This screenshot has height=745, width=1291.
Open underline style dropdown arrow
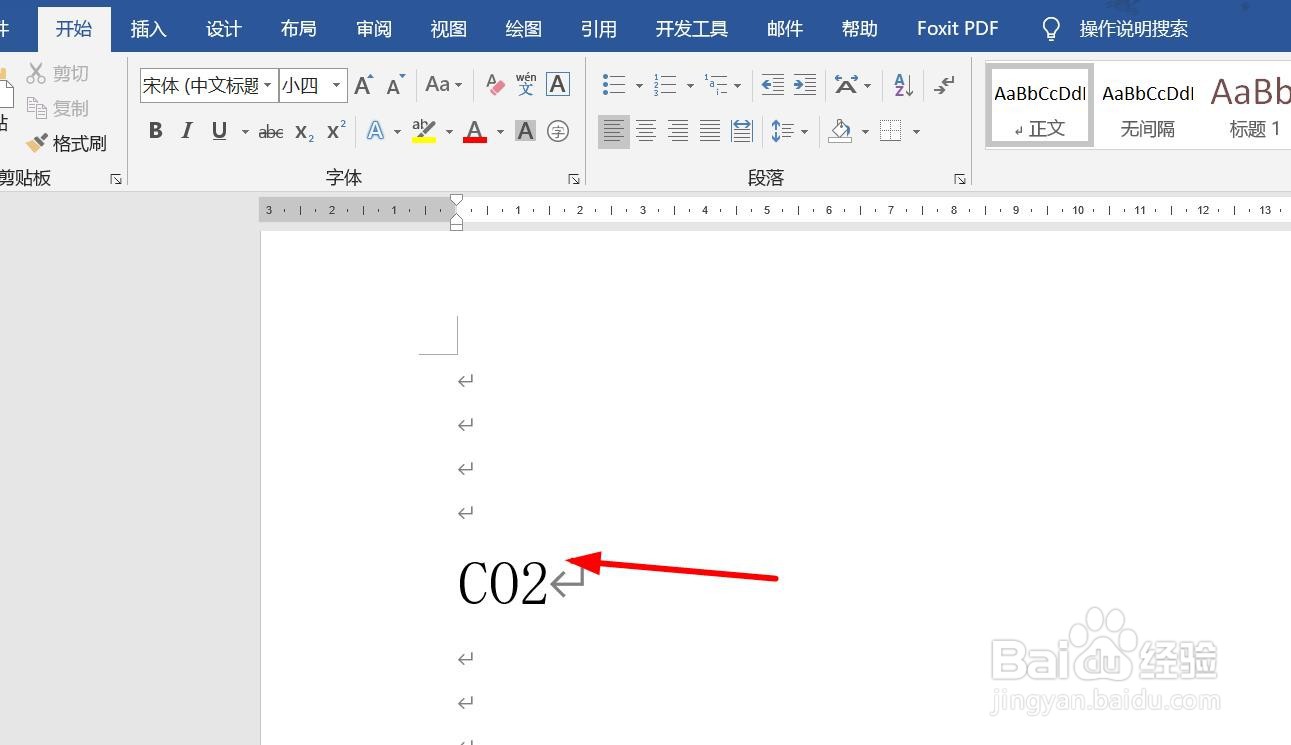(244, 132)
